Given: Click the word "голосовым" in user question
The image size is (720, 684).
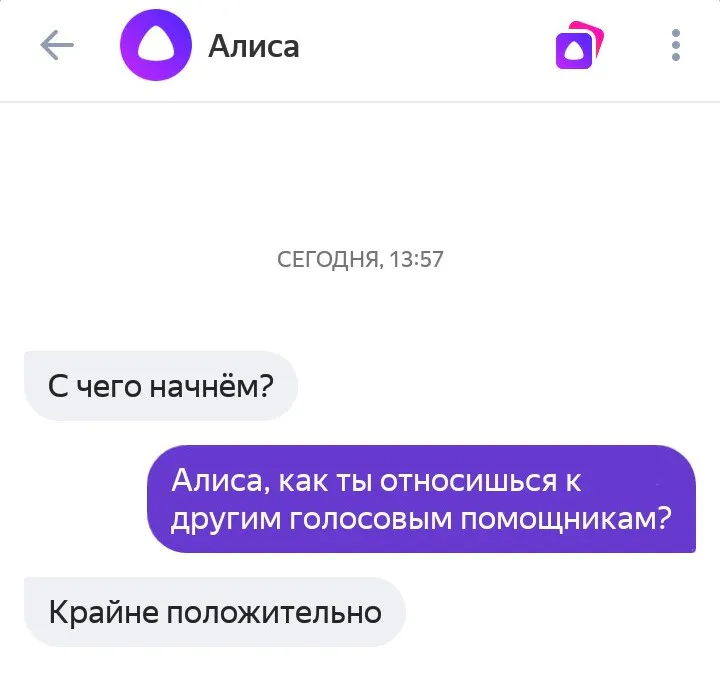Looking at the screenshot, I should click(371, 520).
